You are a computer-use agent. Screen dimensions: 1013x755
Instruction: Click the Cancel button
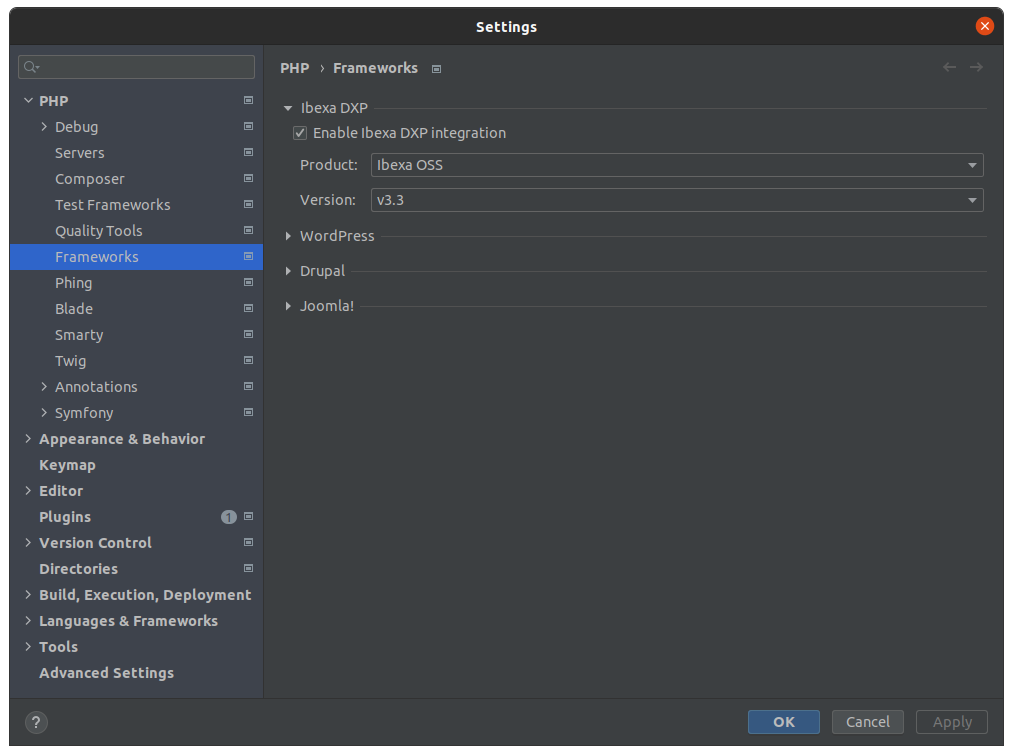(867, 722)
